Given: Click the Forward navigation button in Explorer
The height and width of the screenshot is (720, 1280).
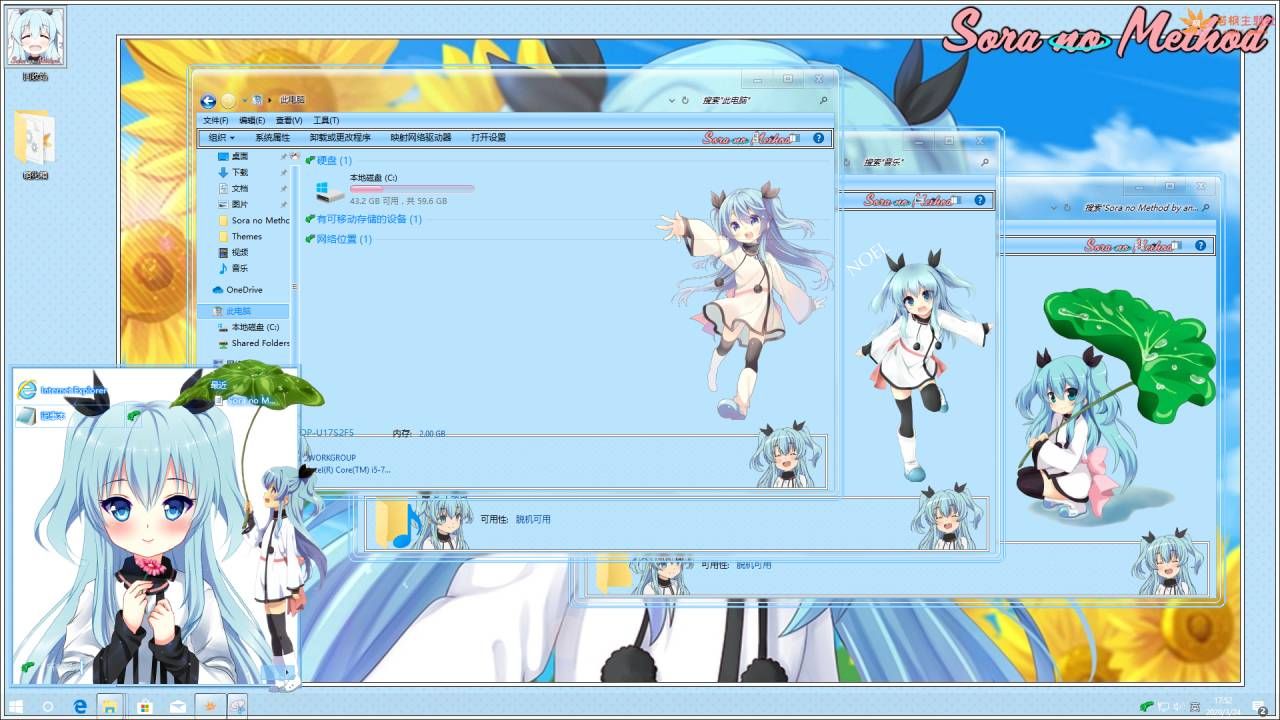Looking at the screenshot, I should click(229, 101).
